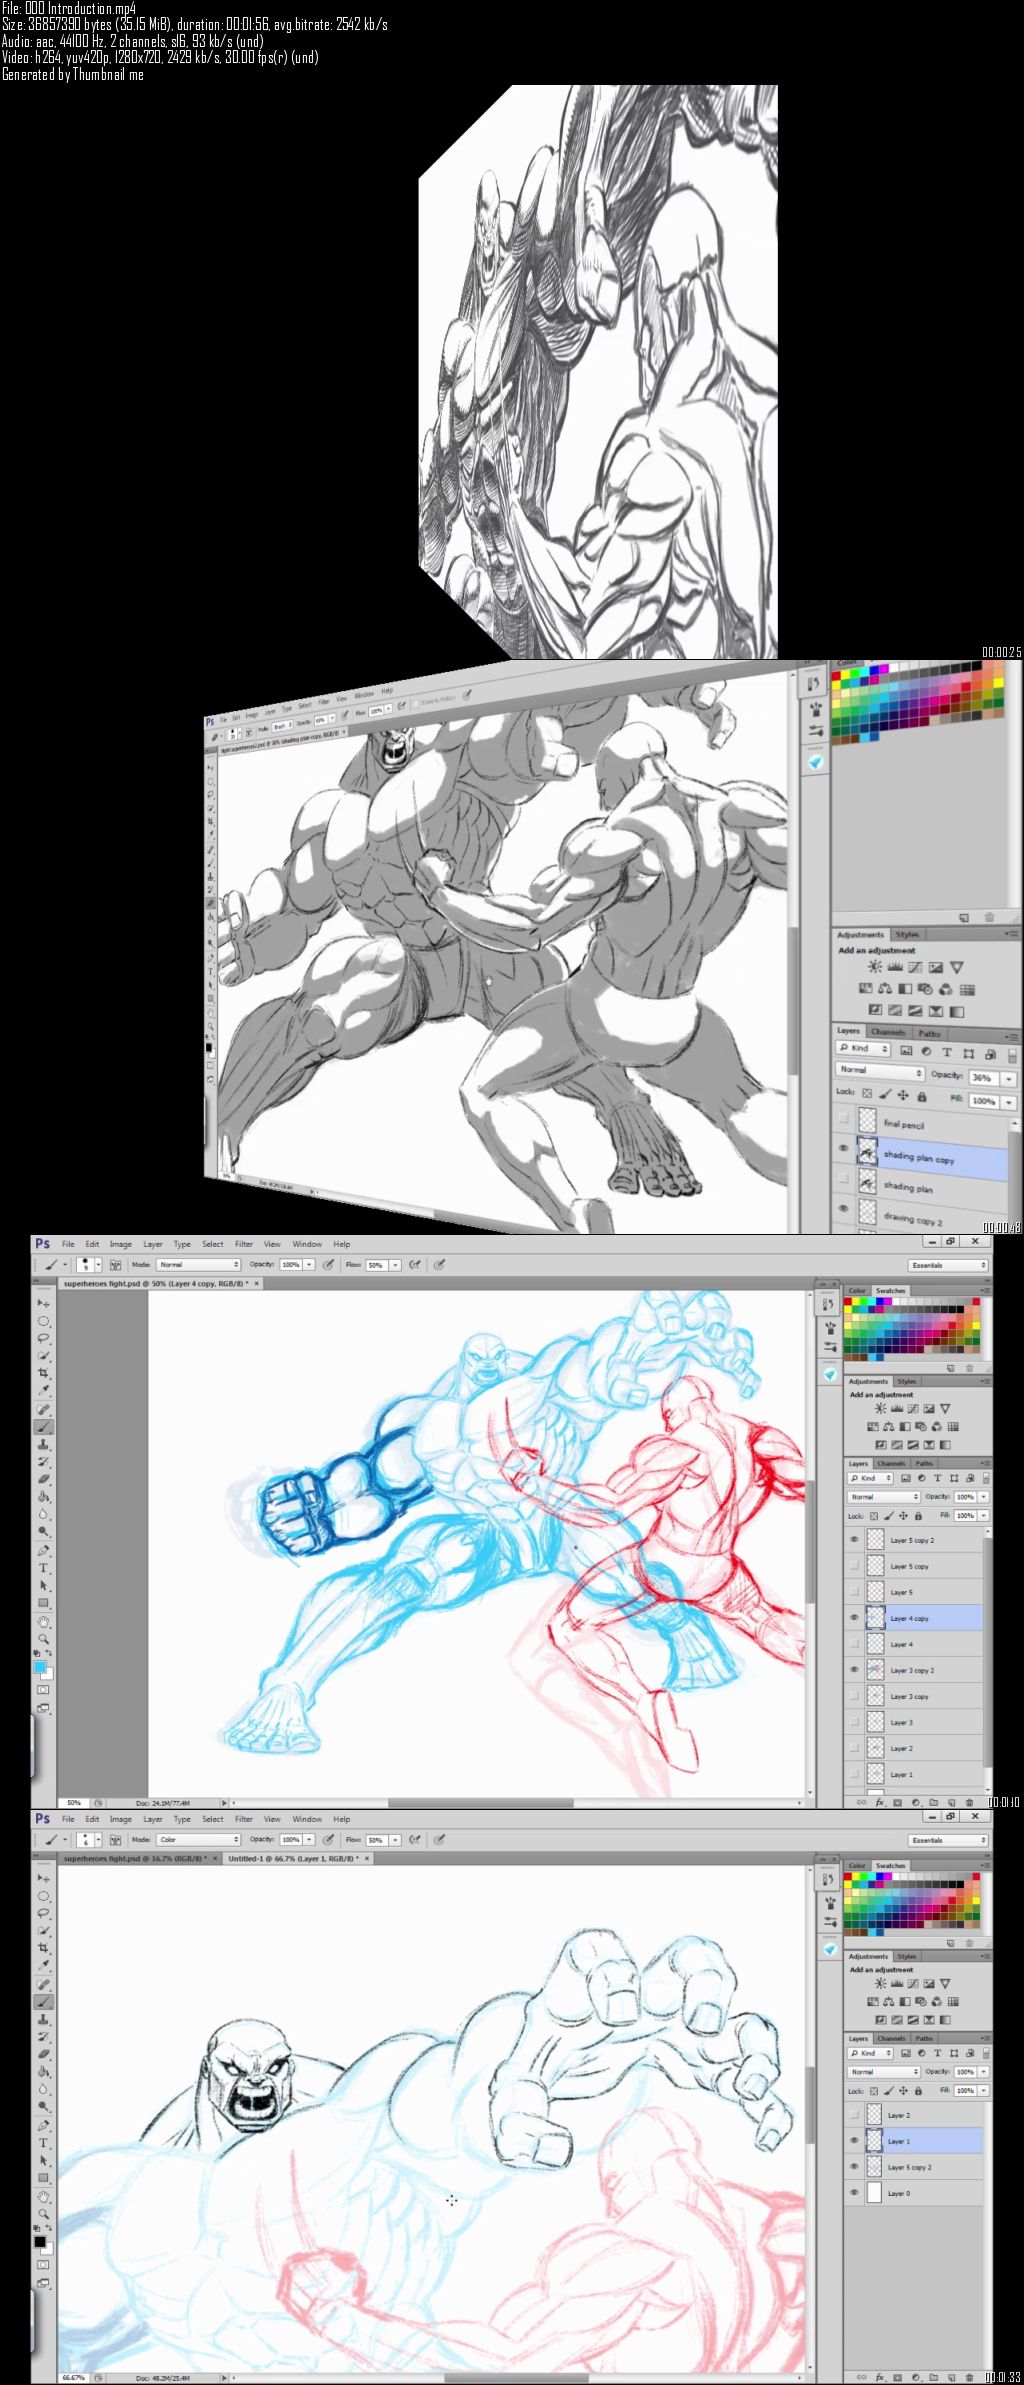Show Layer 2 in the 00:01:33 frame

pyautogui.click(x=854, y=2115)
